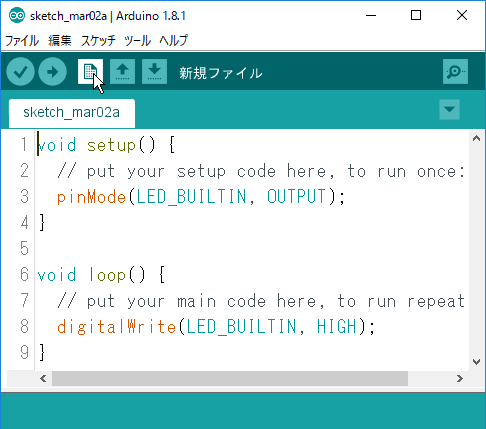
Task: Expand the tab options dropdown arrow
Action: 449,109
